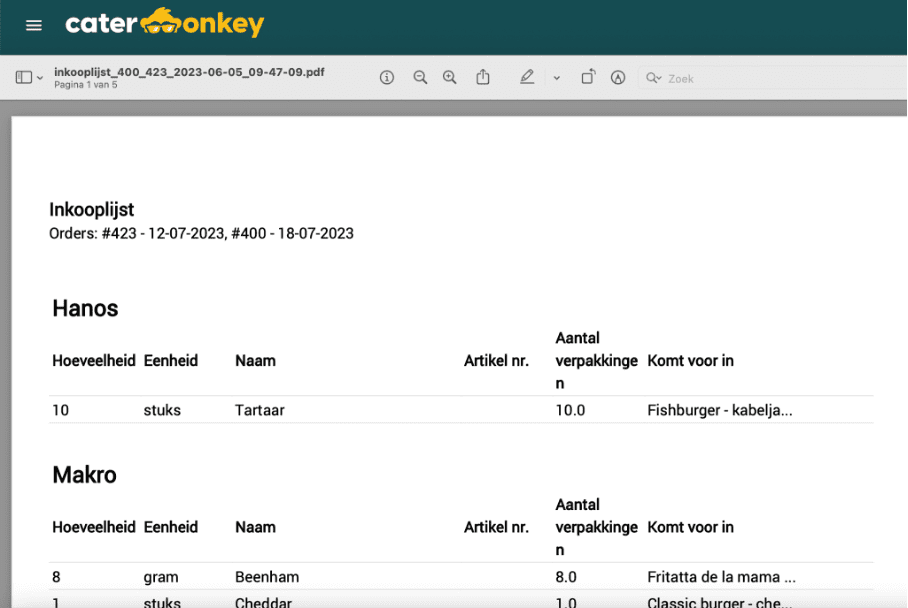The height and width of the screenshot is (608, 908).
Task: Select the markup pen tool
Action: [x=527, y=77]
